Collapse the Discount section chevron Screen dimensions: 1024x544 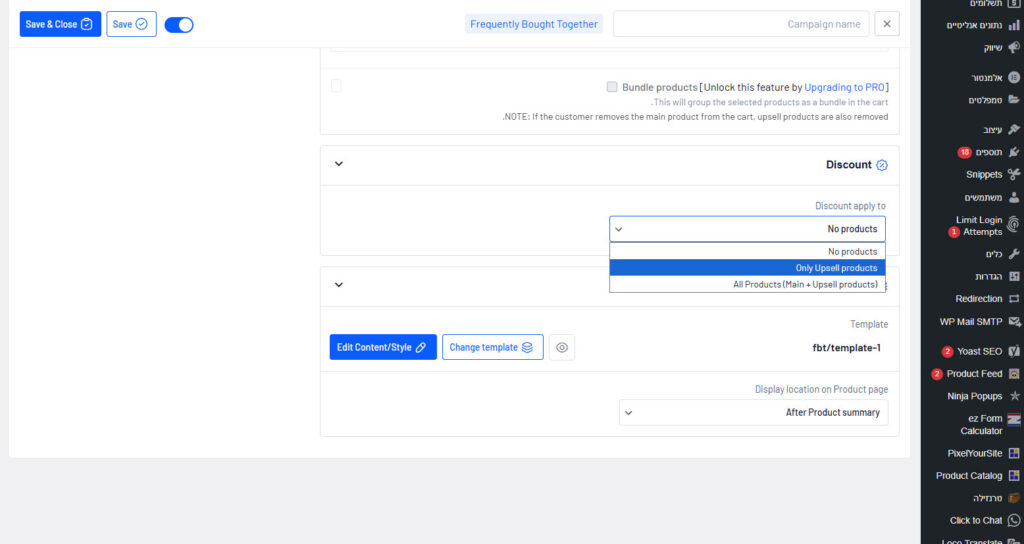pos(338,164)
